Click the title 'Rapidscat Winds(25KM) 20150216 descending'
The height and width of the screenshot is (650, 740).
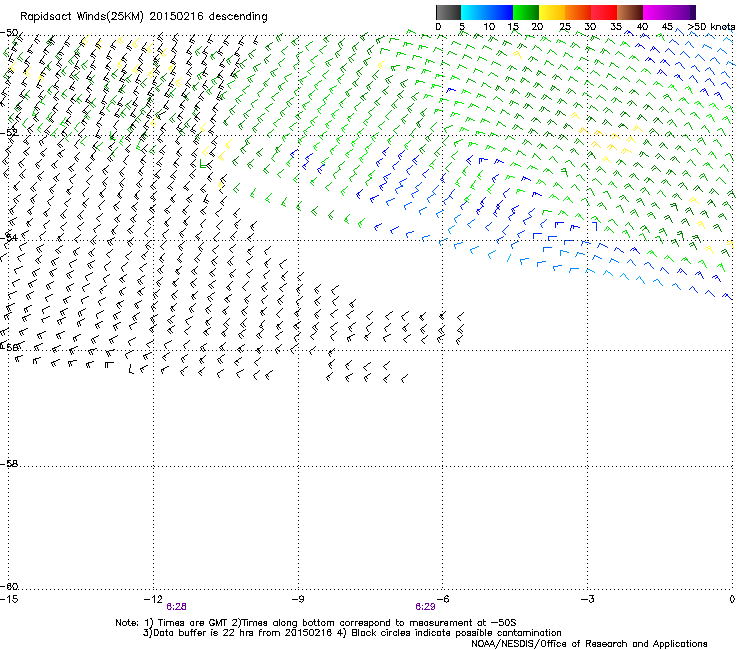click(x=143, y=17)
